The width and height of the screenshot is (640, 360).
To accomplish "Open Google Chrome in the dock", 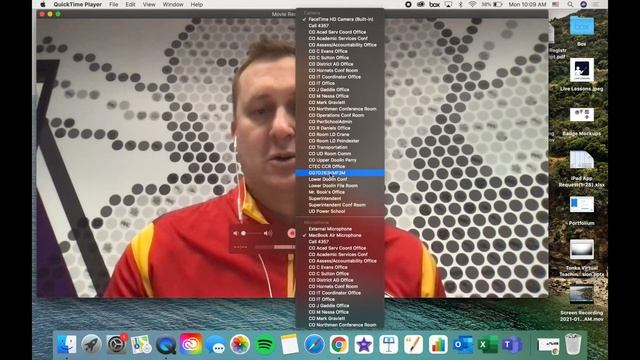I will [x=339, y=344].
